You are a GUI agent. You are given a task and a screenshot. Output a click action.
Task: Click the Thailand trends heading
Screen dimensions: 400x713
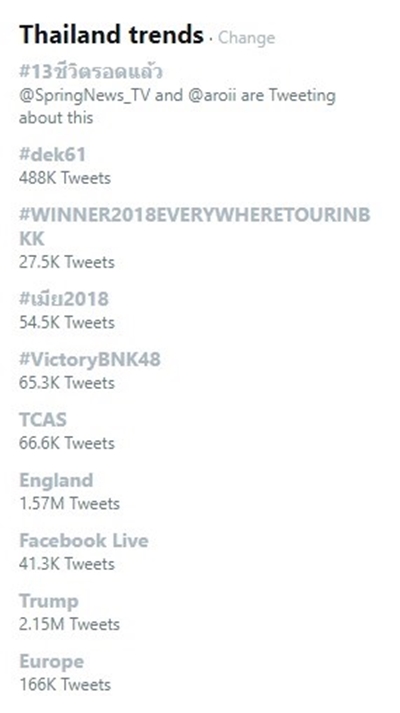(111, 35)
